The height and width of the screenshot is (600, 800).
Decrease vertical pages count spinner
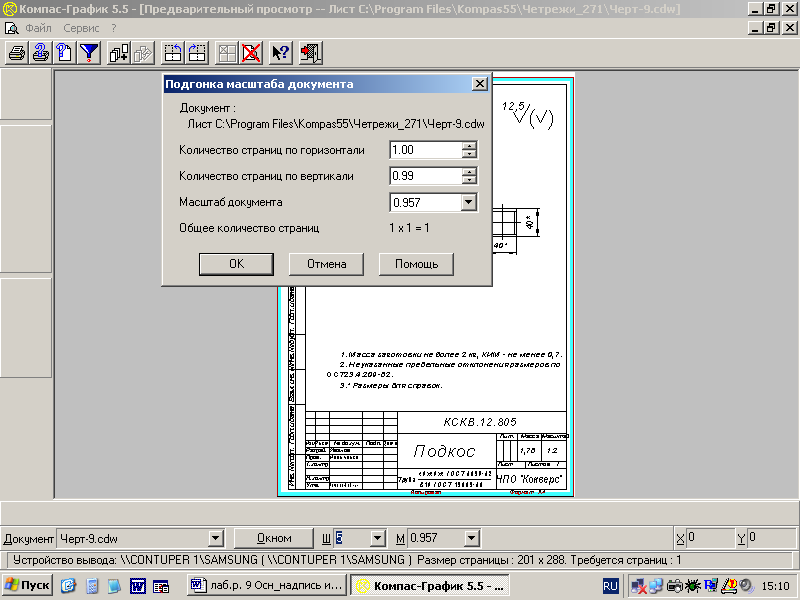pos(469,180)
